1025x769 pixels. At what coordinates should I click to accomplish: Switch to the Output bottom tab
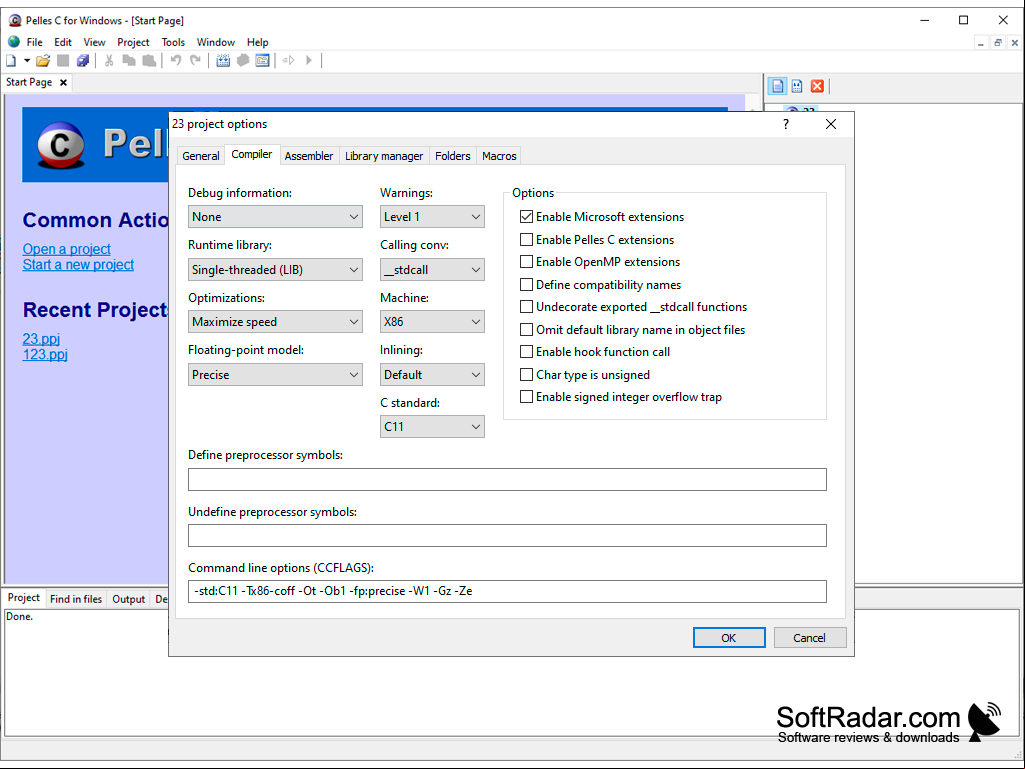(x=128, y=598)
